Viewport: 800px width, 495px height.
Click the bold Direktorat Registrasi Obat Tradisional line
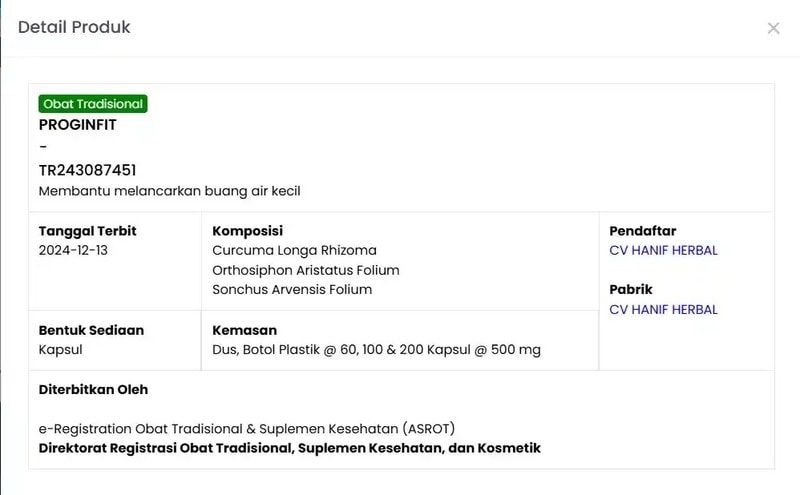tap(289, 448)
